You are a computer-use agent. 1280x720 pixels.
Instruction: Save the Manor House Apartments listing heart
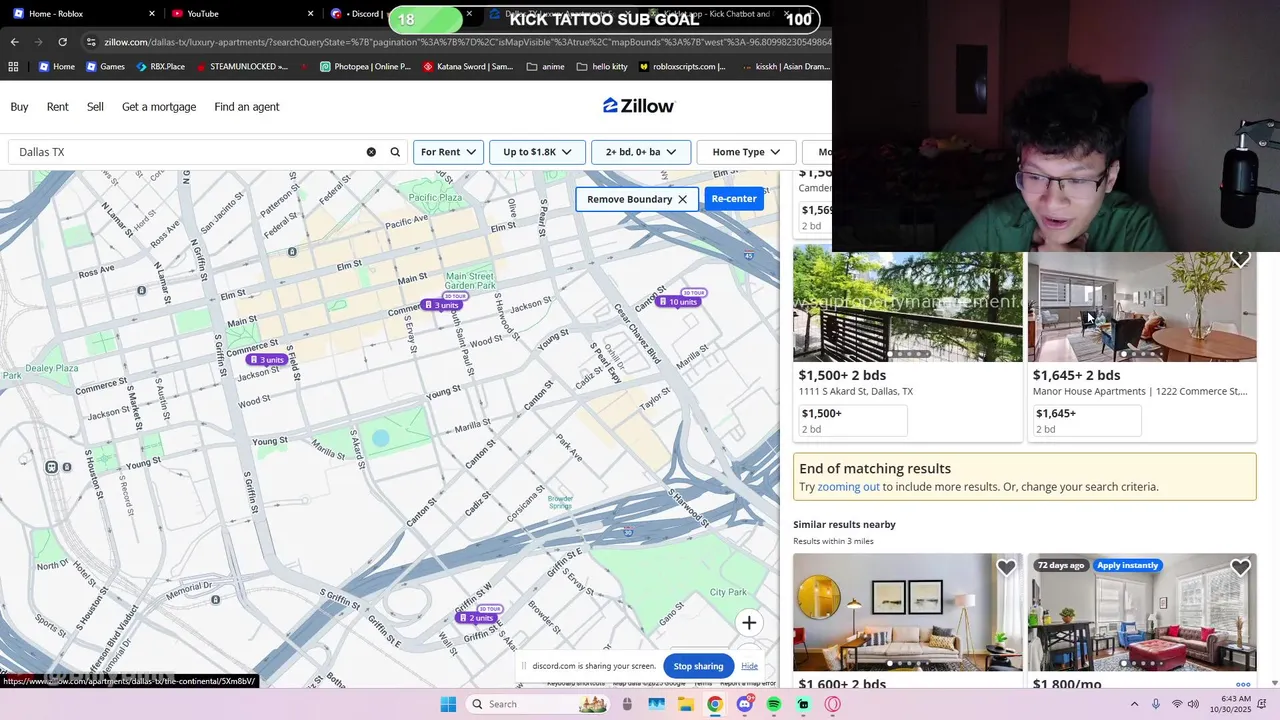(x=1240, y=259)
